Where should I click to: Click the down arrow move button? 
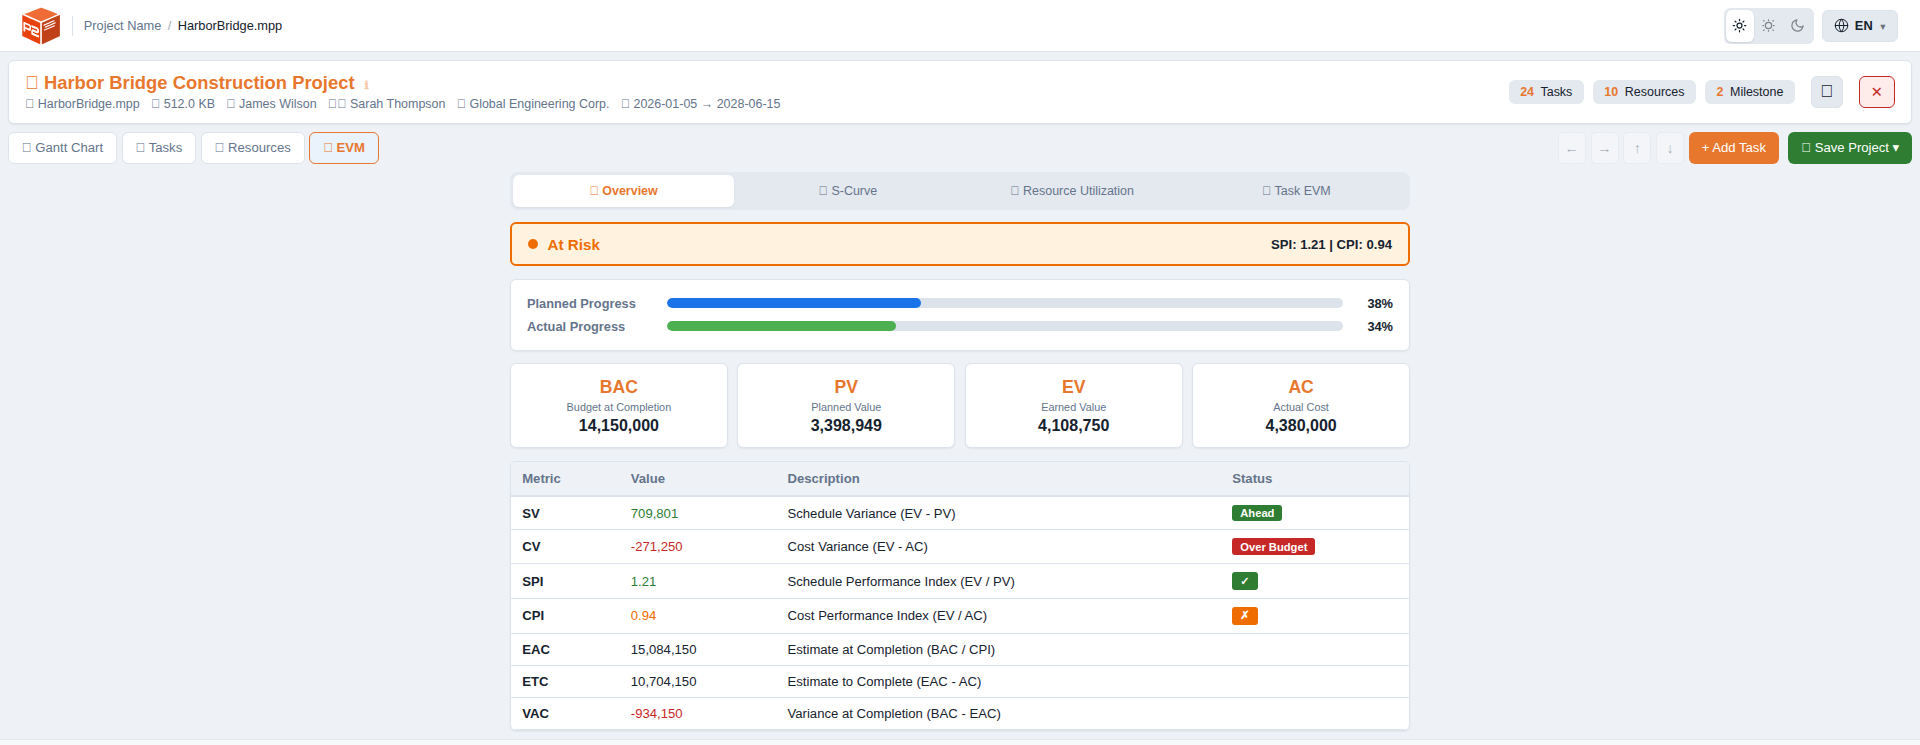(x=1670, y=148)
